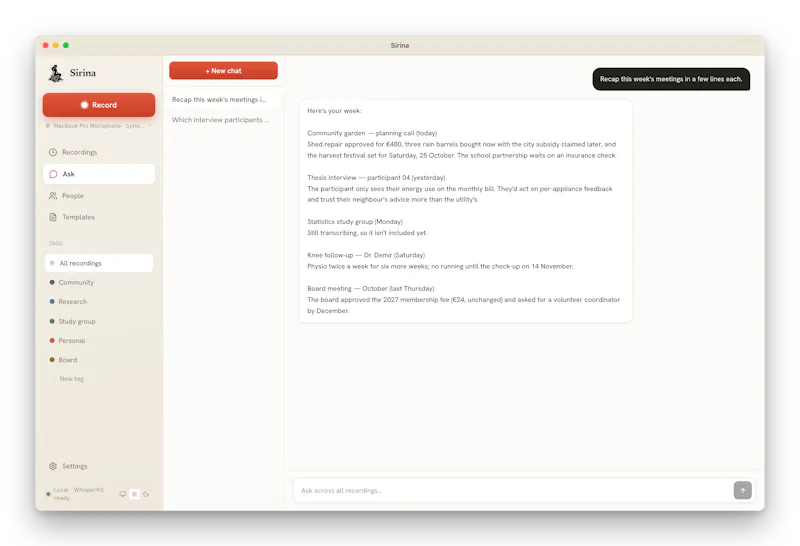Click the 'Statistics study group (Monday)' heading
The image size is (800, 546).
click(x=355, y=221)
